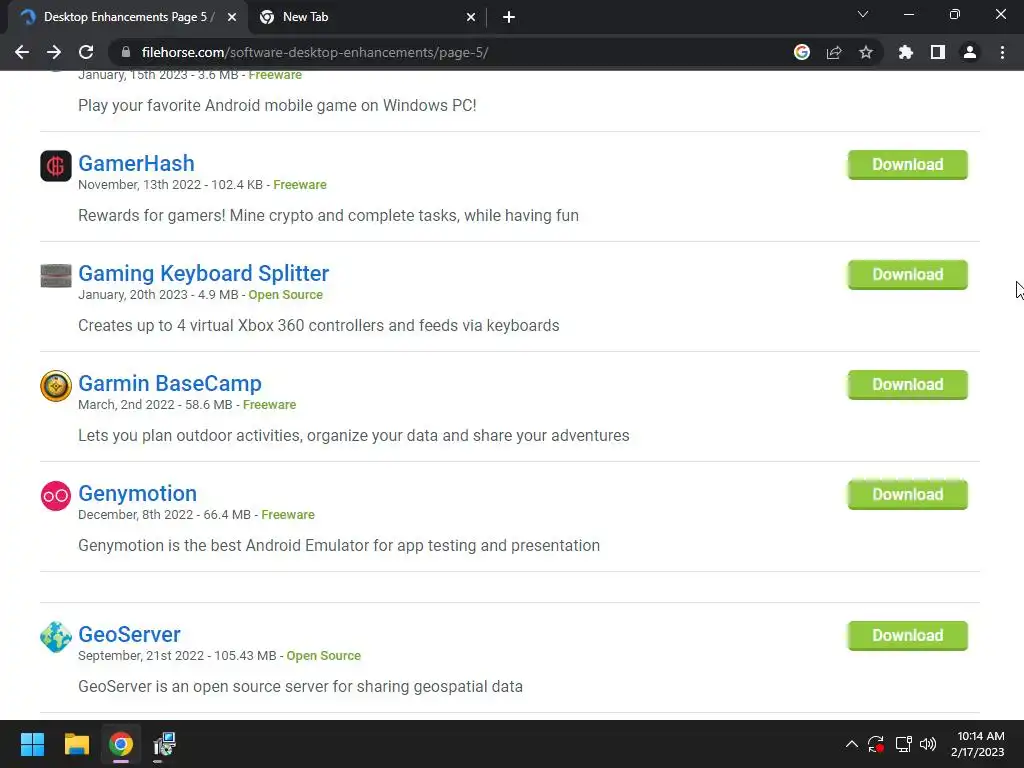Viewport: 1024px width, 768px height.
Task: Switch to the New Tab tab
Action: [366, 17]
